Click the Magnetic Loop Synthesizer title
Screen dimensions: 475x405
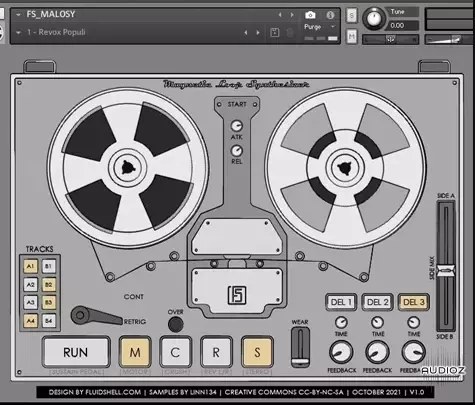pos(236,84)
